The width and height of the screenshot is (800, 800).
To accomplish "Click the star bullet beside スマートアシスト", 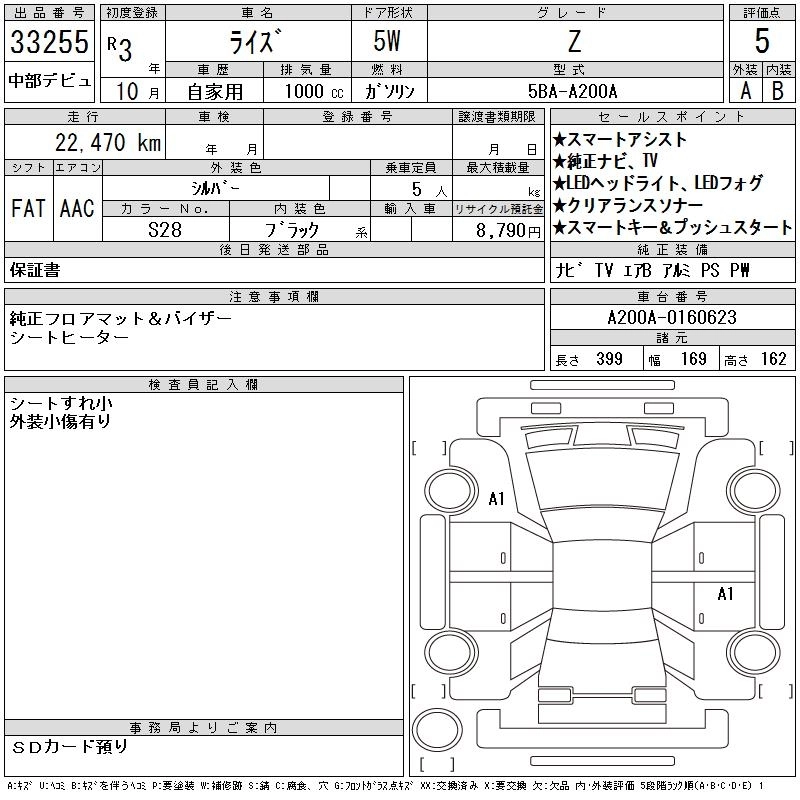I will pos(559,140).
